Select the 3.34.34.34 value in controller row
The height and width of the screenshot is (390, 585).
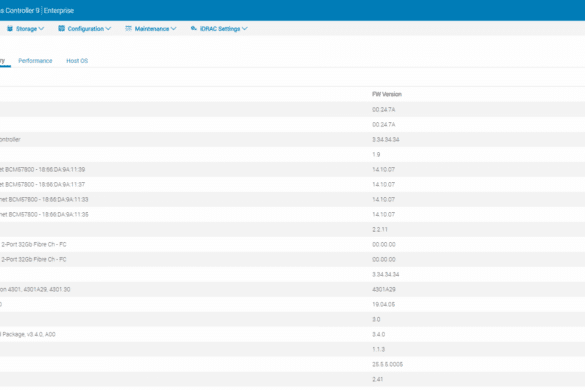pos(386,140)
